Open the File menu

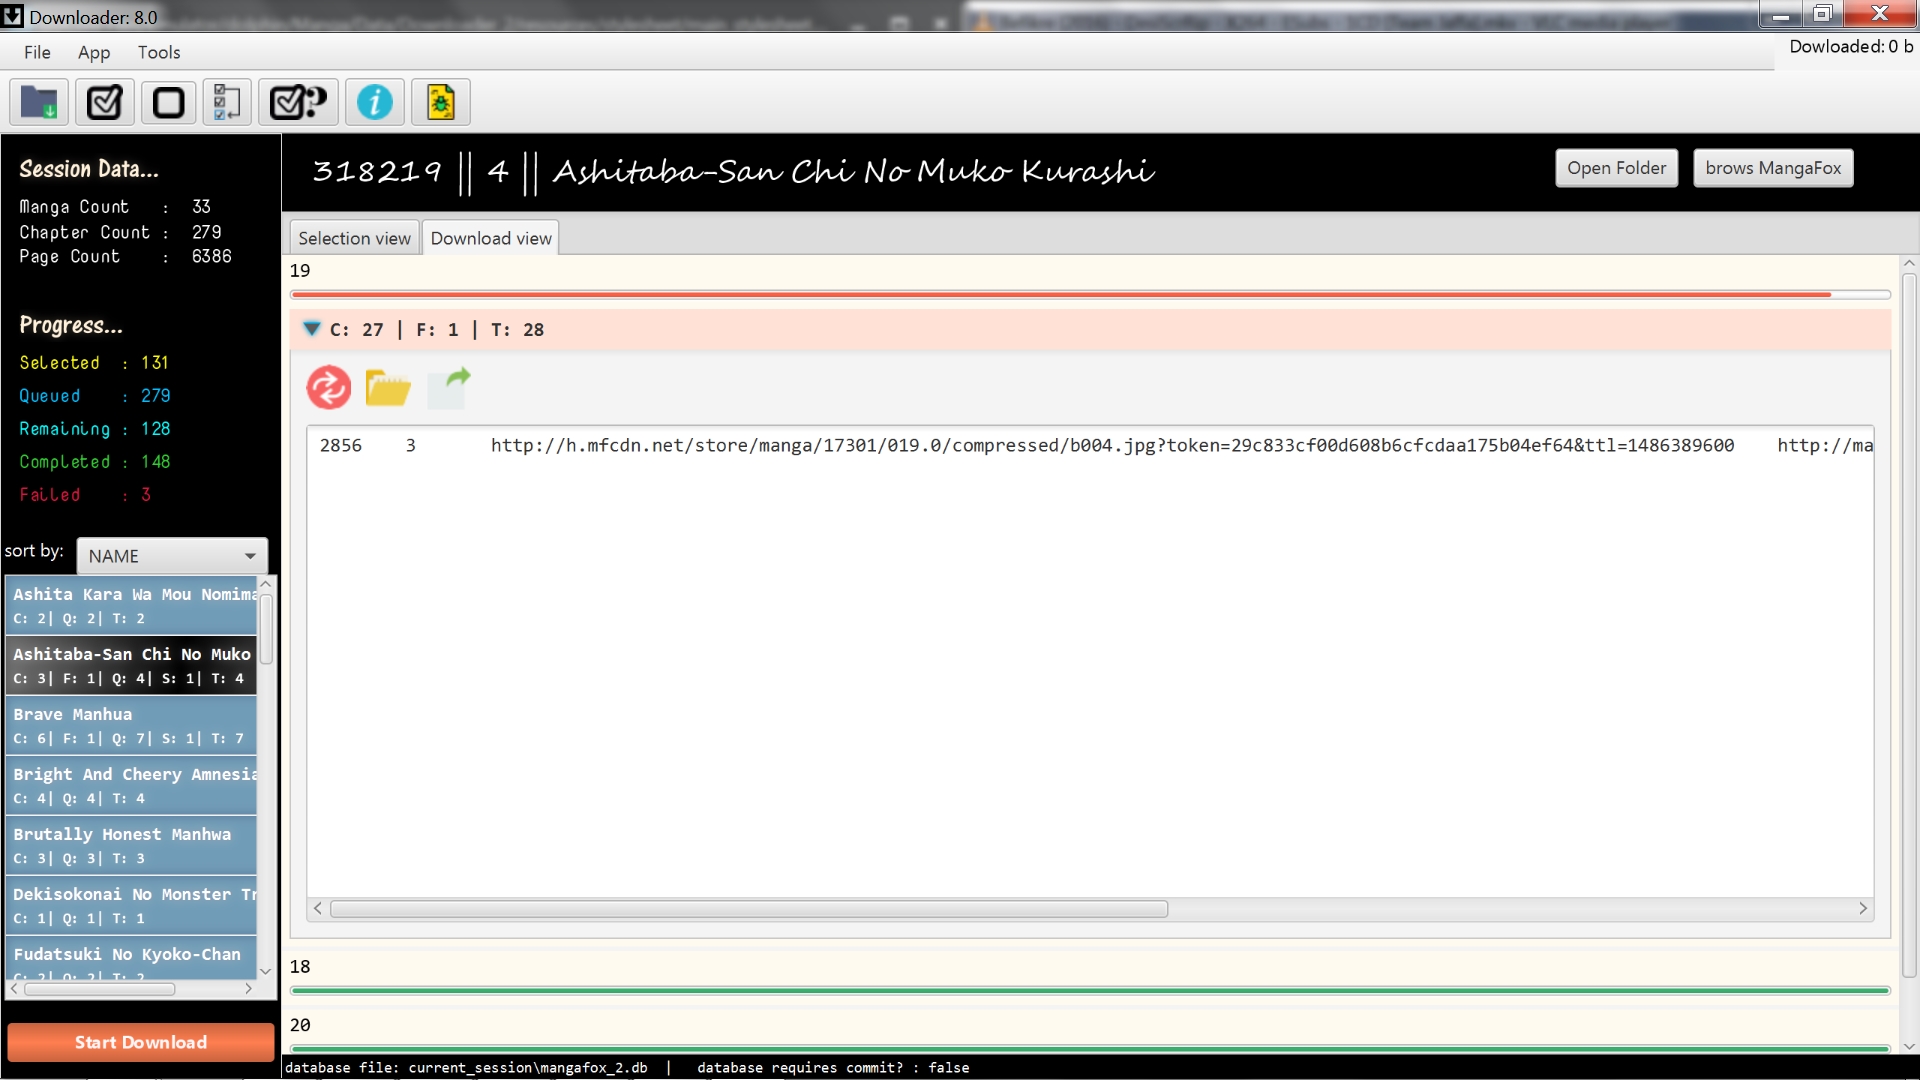coord(37,52)
